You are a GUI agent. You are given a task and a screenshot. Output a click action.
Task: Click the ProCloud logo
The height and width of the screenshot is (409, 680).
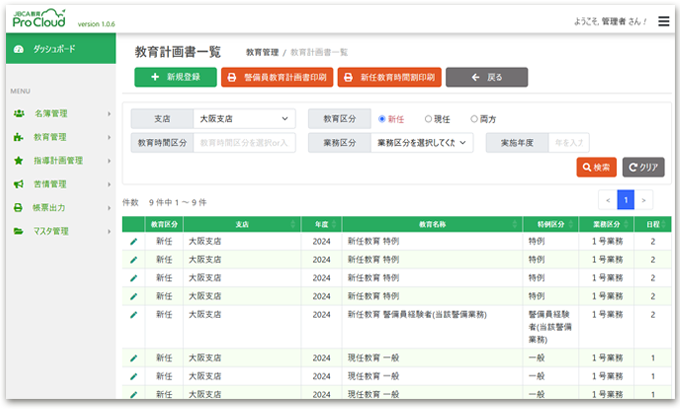[x=40, y=20]
